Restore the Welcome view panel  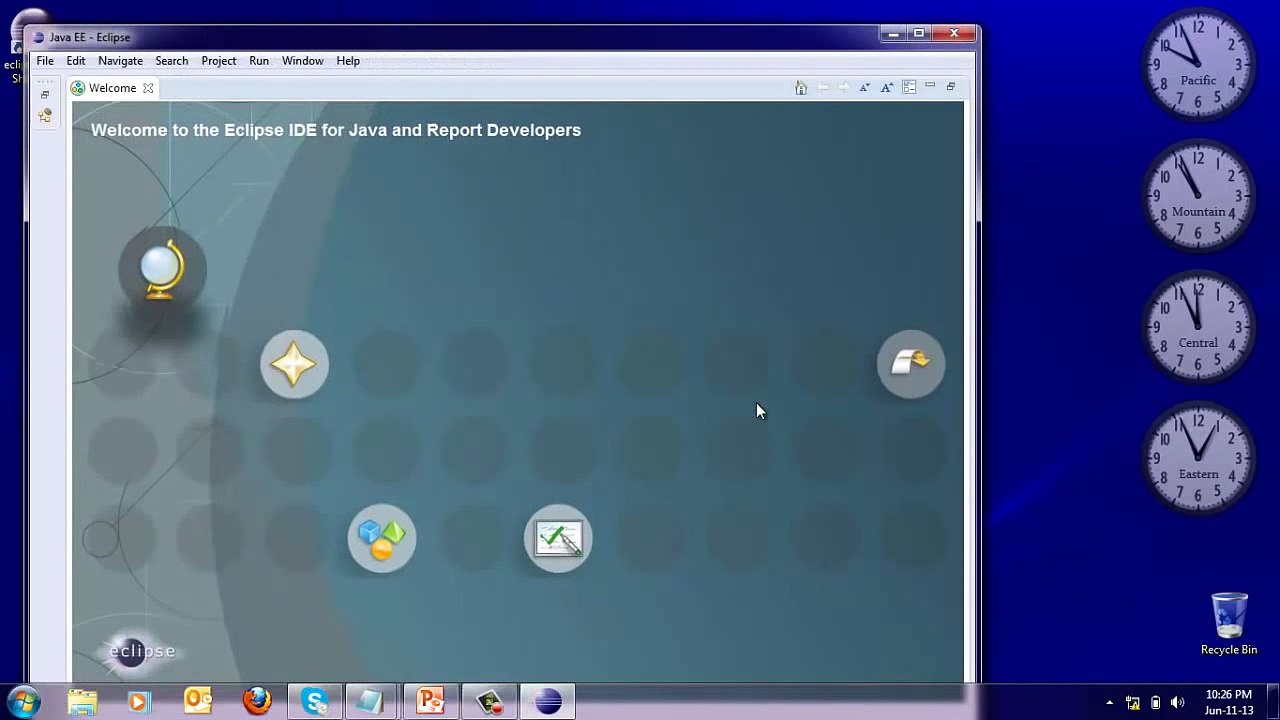point(951,87)
